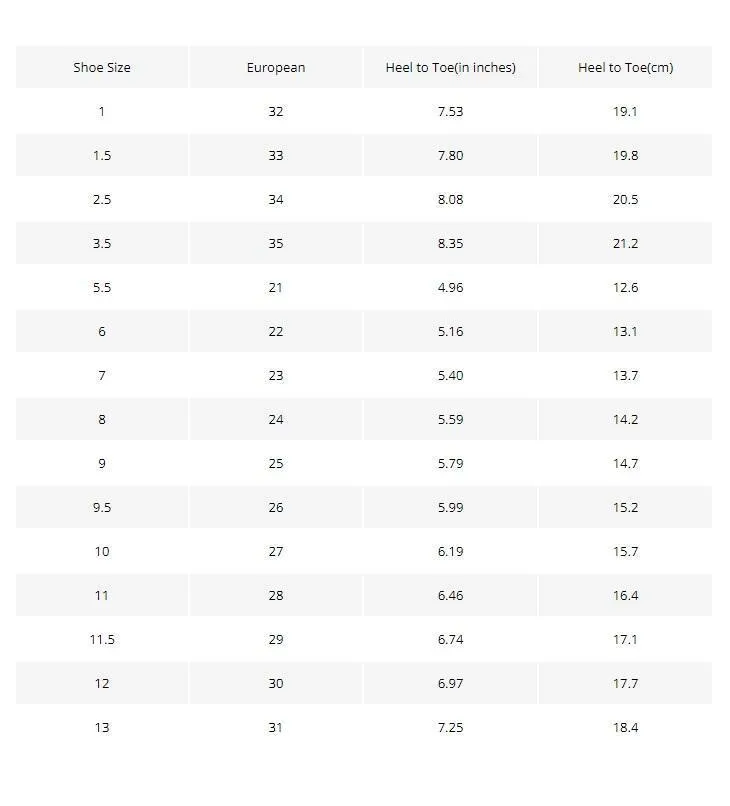Click the European column header
Screen dimensions: 730x806
coord(276,67)
